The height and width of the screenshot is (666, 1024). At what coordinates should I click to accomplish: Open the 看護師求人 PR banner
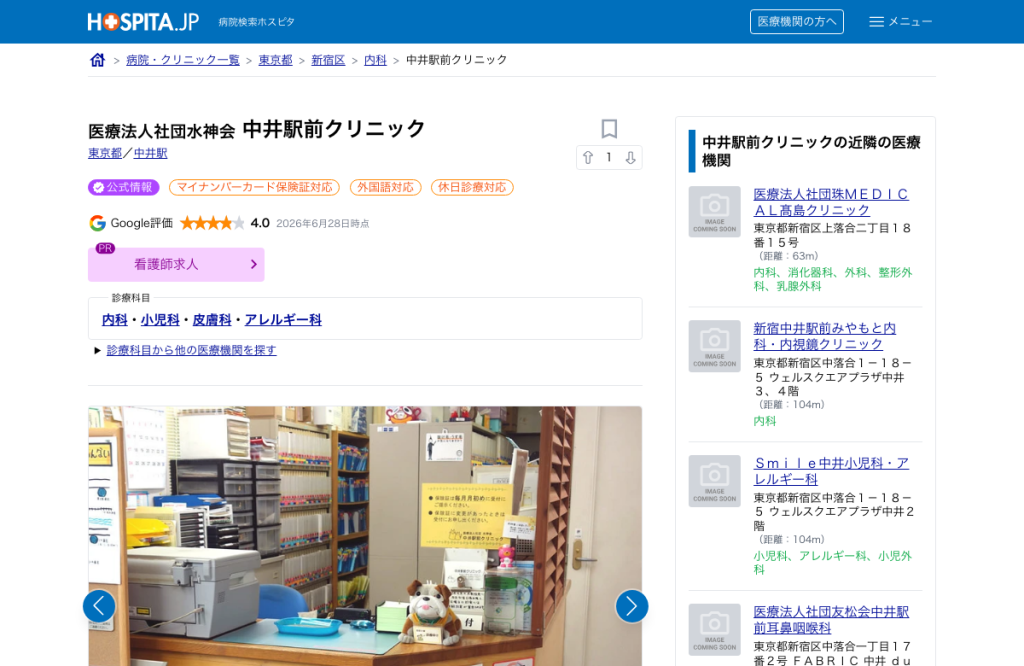click(x=176, y=264)
